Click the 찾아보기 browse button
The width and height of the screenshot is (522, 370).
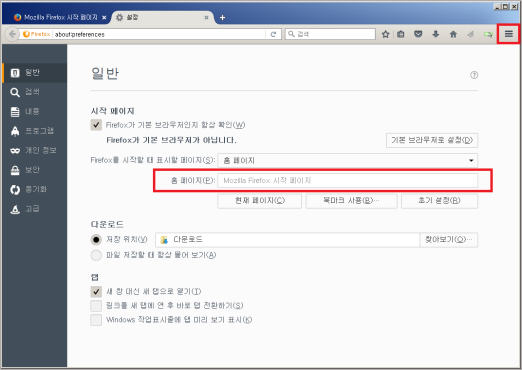(x=448, y=240)
